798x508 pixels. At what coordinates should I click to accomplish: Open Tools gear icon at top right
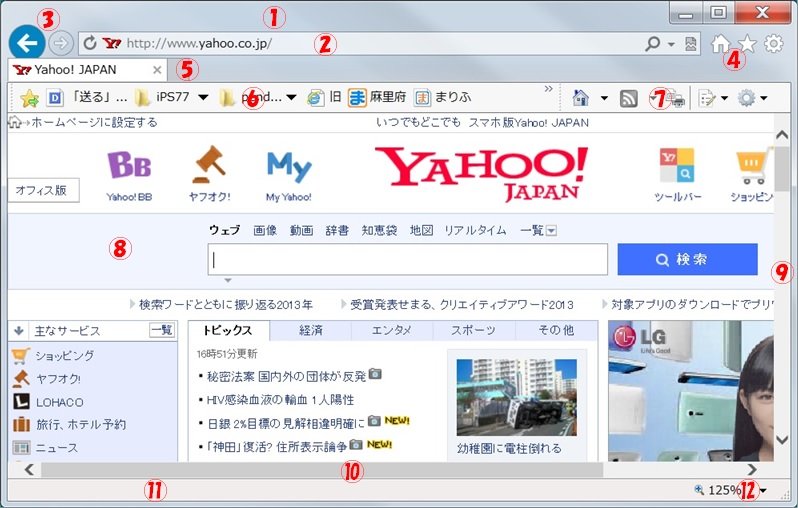[774, 44]
